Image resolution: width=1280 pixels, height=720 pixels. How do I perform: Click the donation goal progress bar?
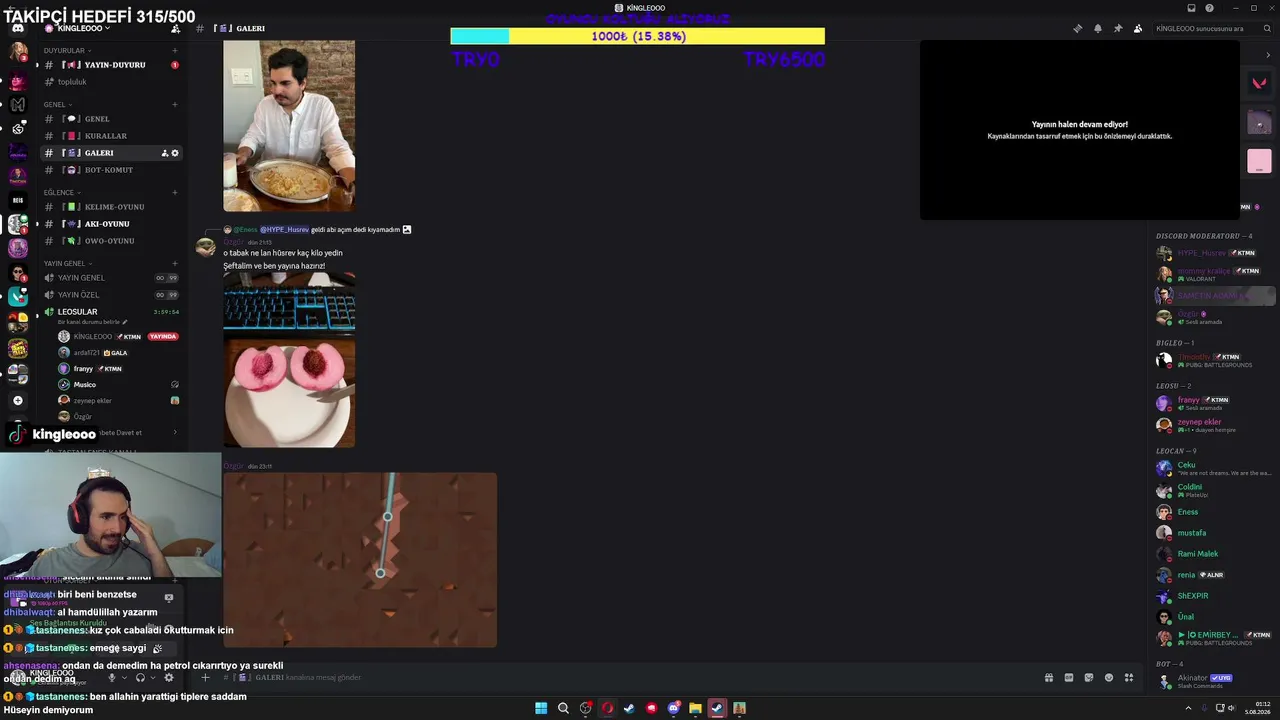click(x=637, y=37)
